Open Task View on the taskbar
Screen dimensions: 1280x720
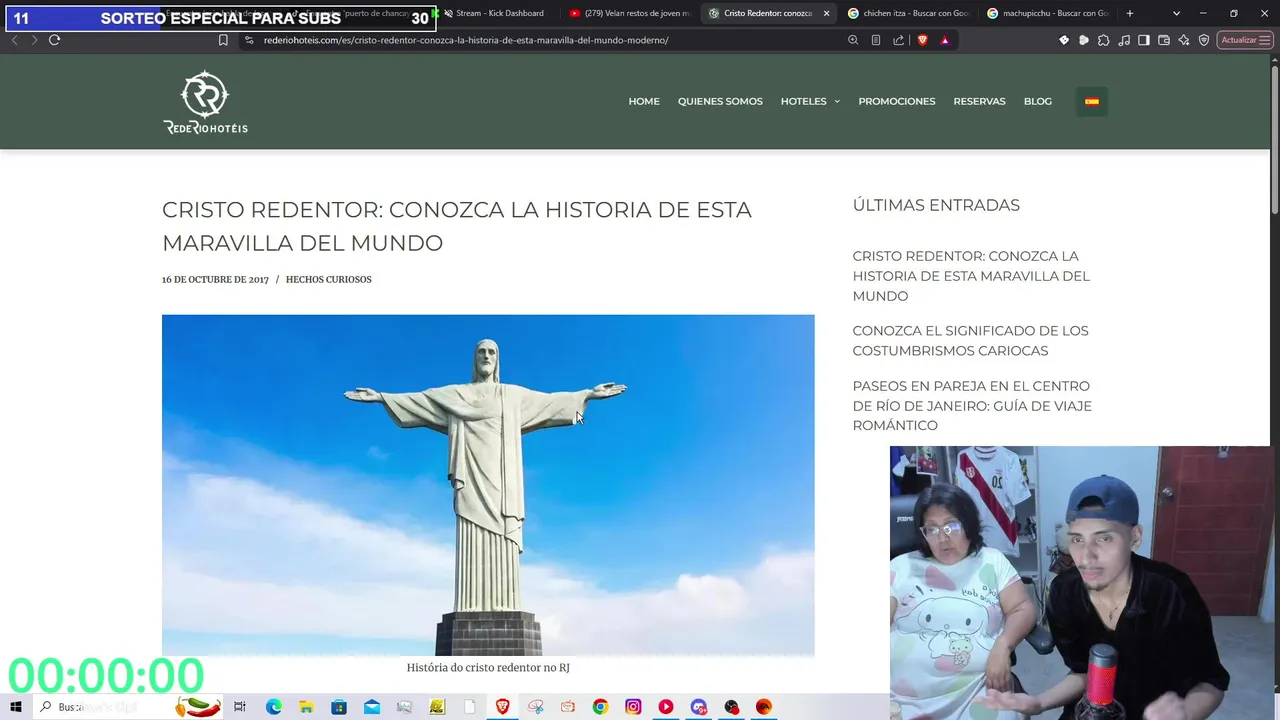point(240,707)
